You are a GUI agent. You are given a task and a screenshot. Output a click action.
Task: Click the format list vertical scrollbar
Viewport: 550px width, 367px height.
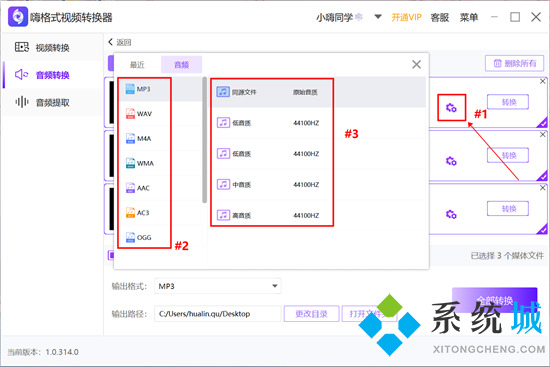pos(204,140)
